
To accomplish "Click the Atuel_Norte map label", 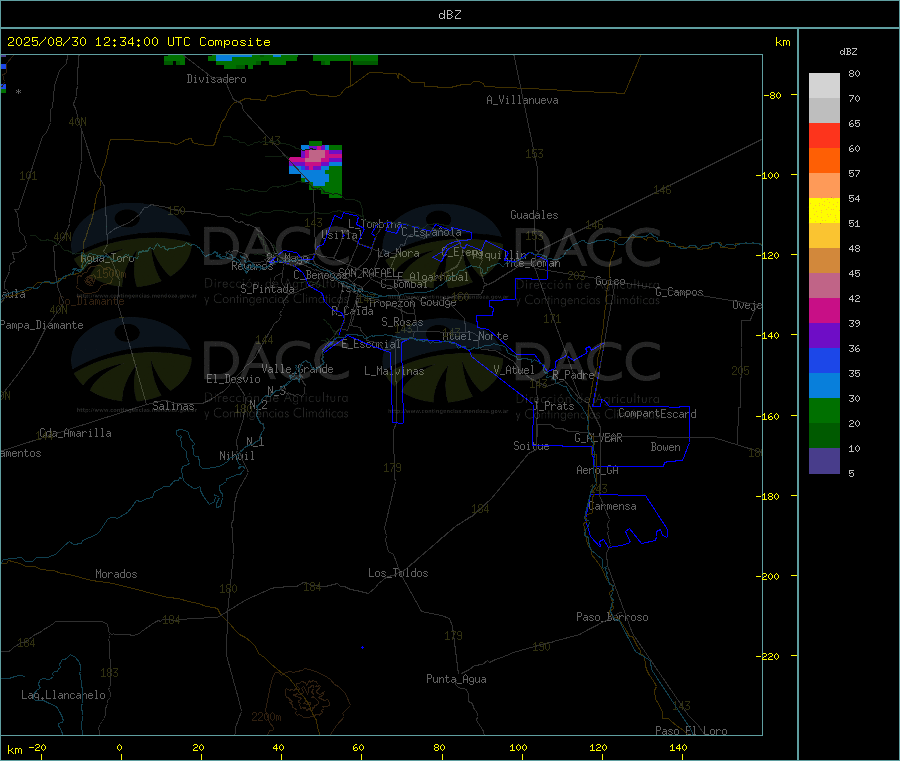I will 475,336.
